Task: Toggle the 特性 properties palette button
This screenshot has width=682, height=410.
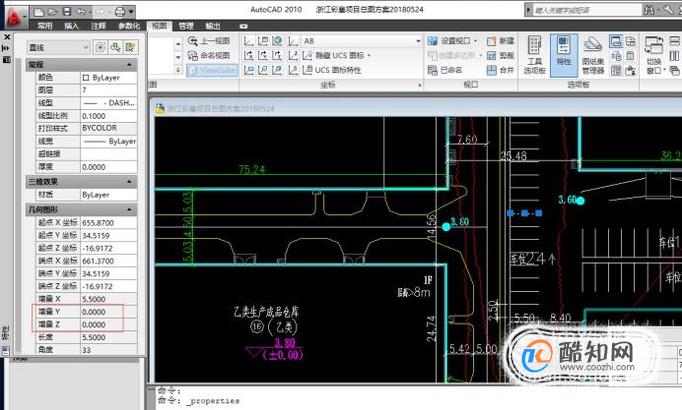Action: pyautogui.click(x=564, y=55)
